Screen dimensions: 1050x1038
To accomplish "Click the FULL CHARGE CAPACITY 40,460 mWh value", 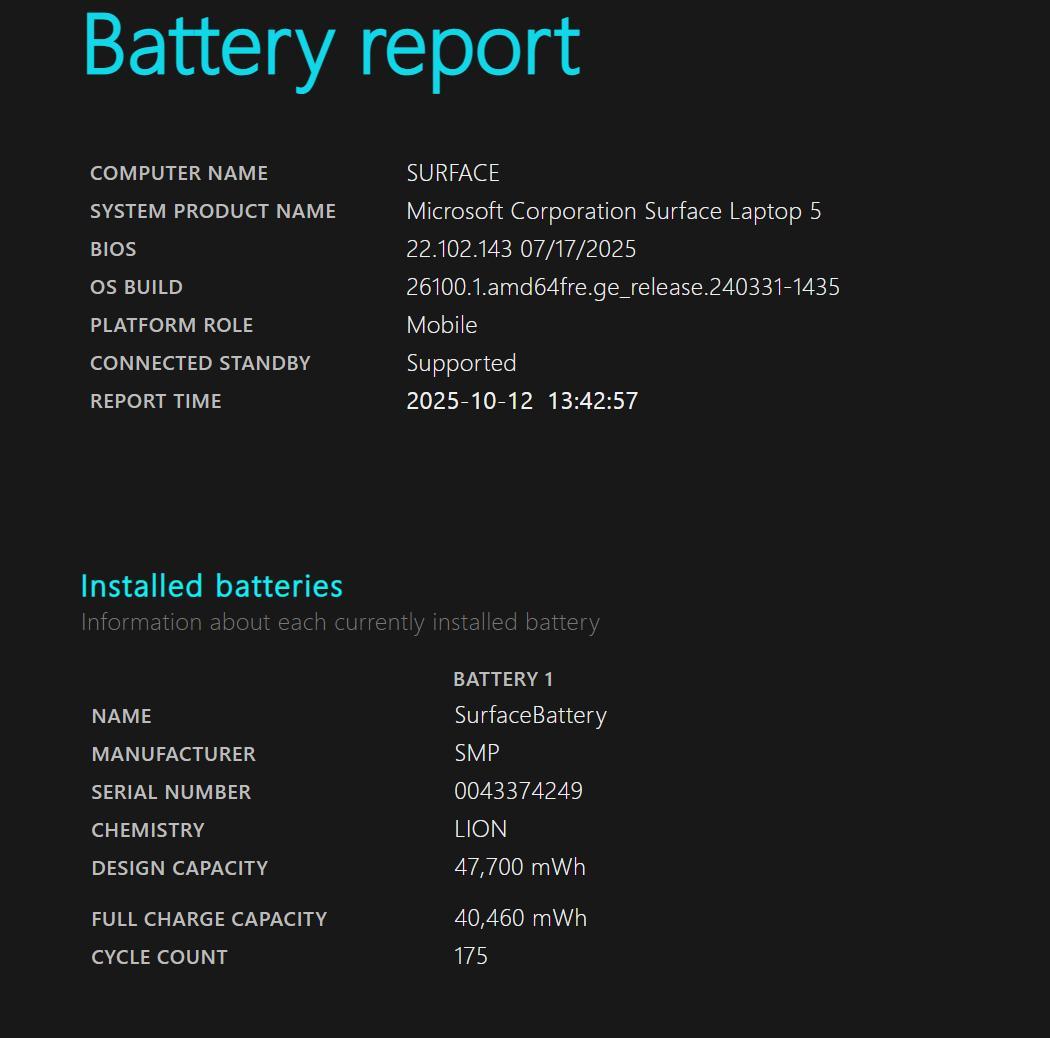I will pos(522,917).
